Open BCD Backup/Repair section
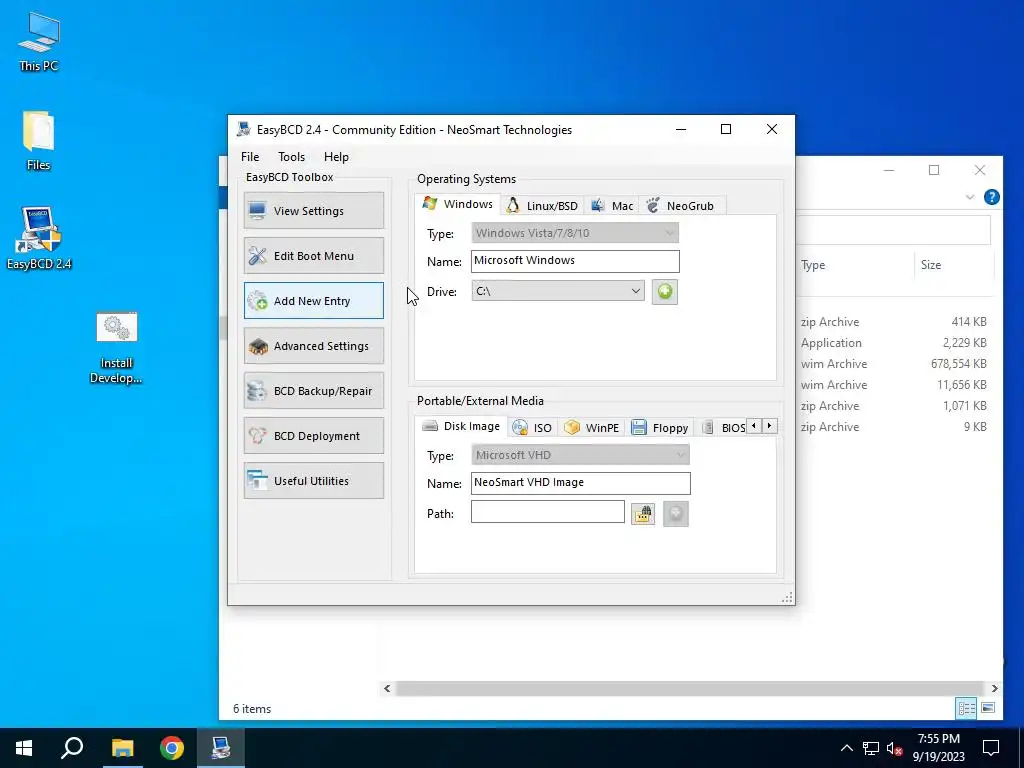Viewport: 1024px width, 768px height. tap(313, 391)
